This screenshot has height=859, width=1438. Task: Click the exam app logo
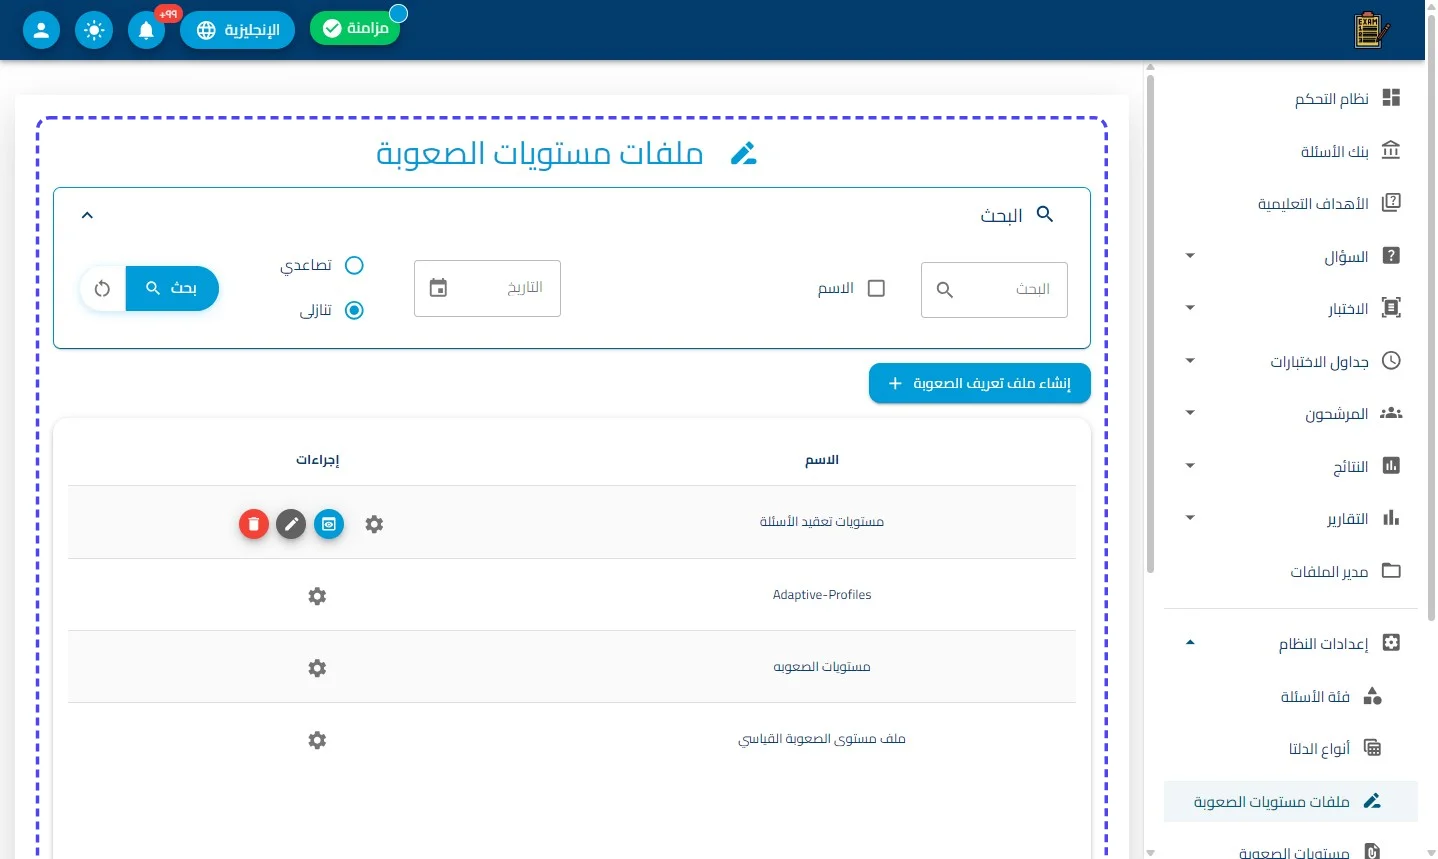1370,30
